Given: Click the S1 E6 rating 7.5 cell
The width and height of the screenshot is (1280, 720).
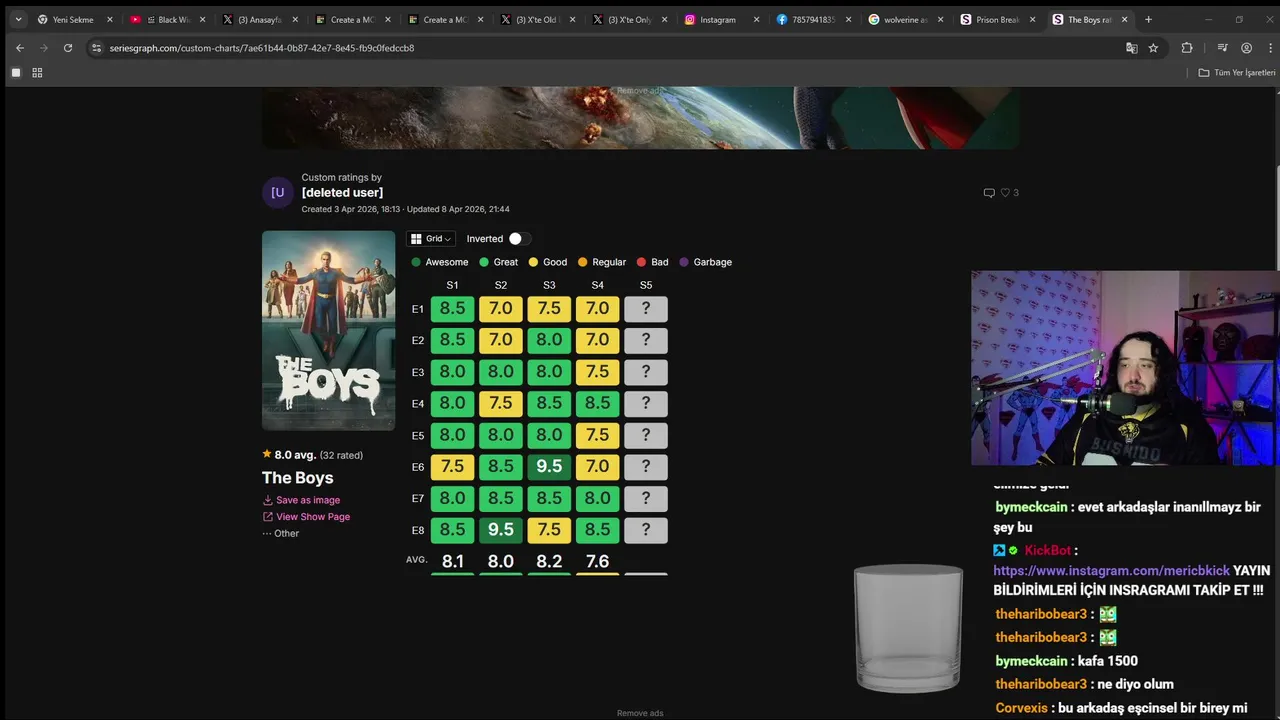Looking at the screenshot, I should coord(452,467).
